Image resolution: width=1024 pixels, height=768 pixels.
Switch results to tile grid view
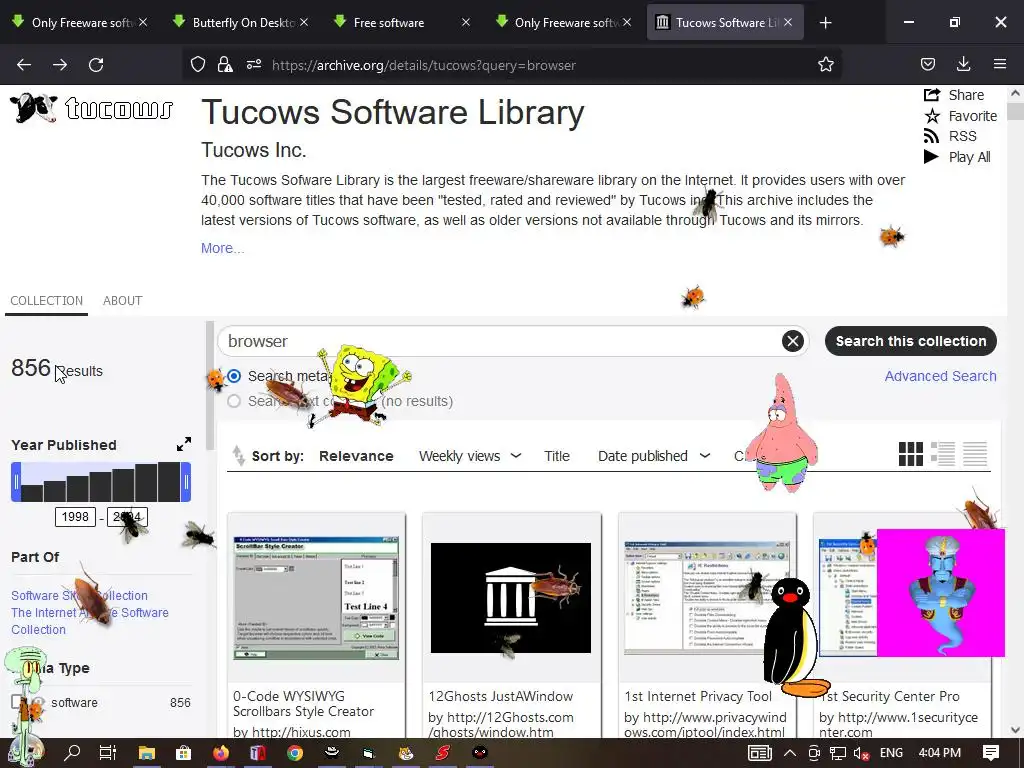click(x=911, y=454)
